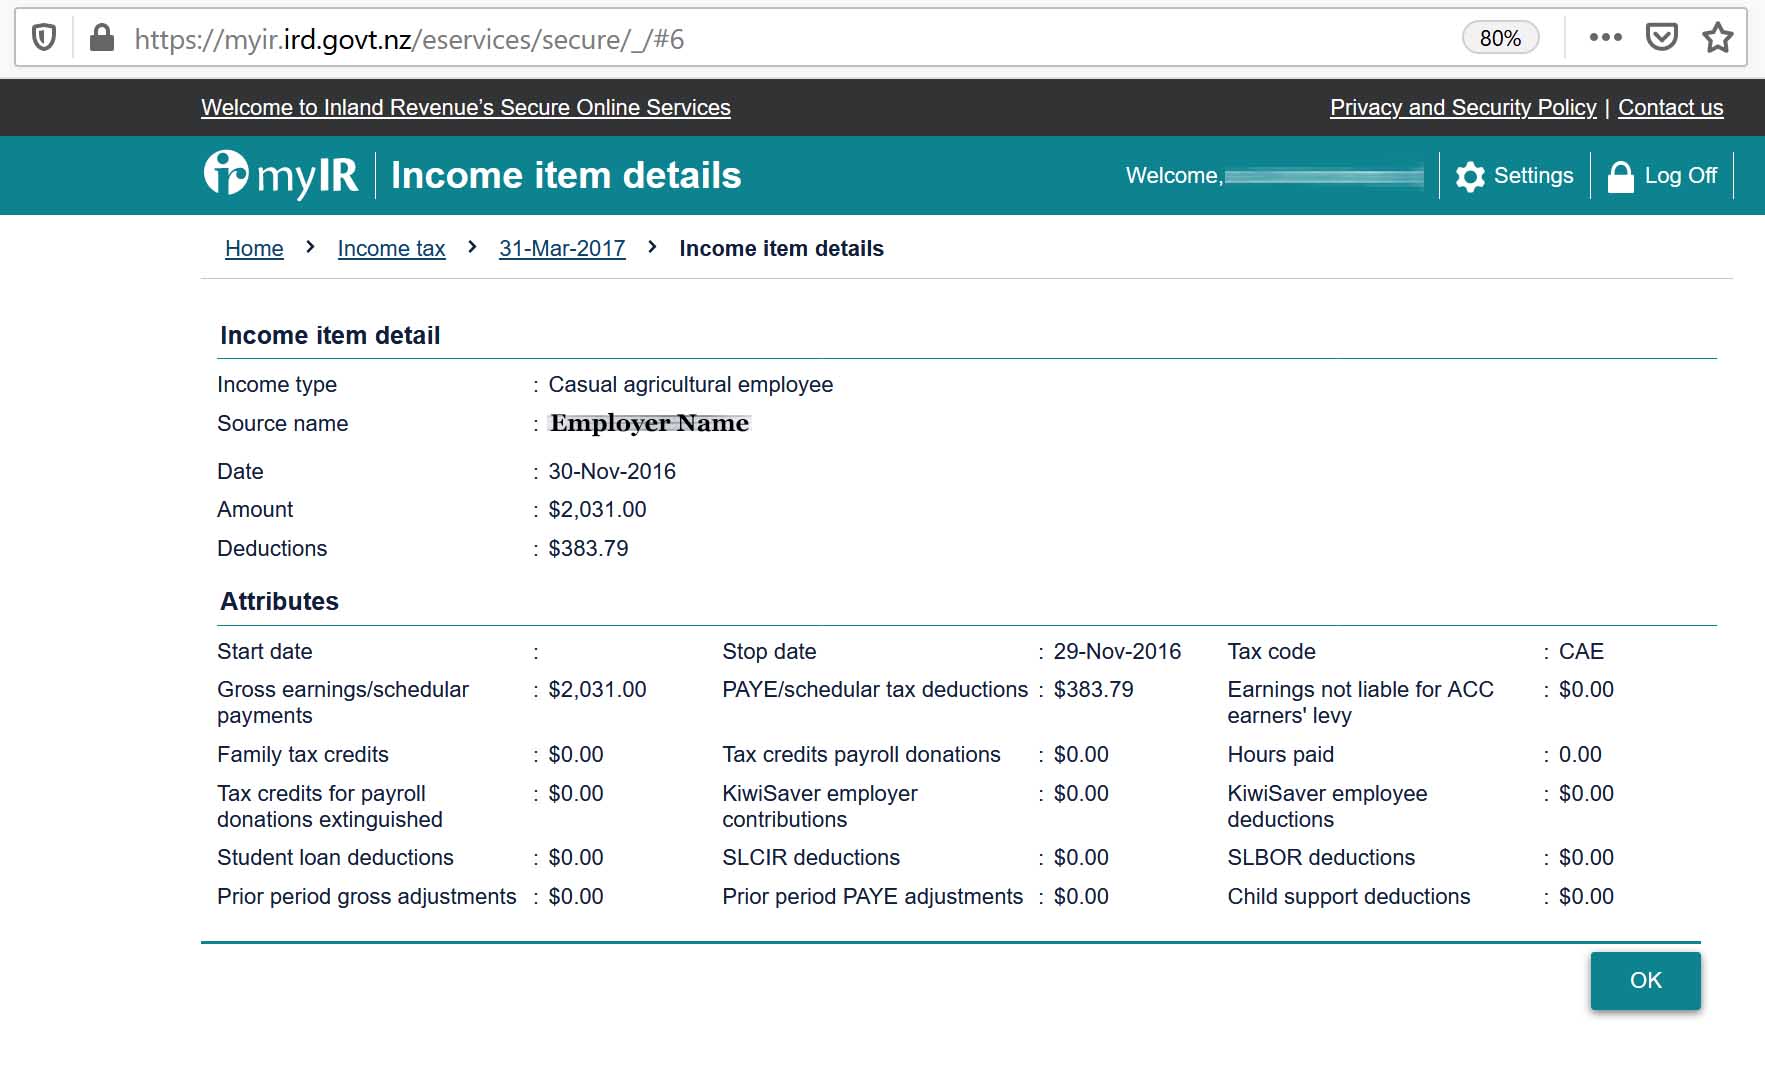
Task: Navigate to Home via breadcrumb link
Action: click(254, 248)
